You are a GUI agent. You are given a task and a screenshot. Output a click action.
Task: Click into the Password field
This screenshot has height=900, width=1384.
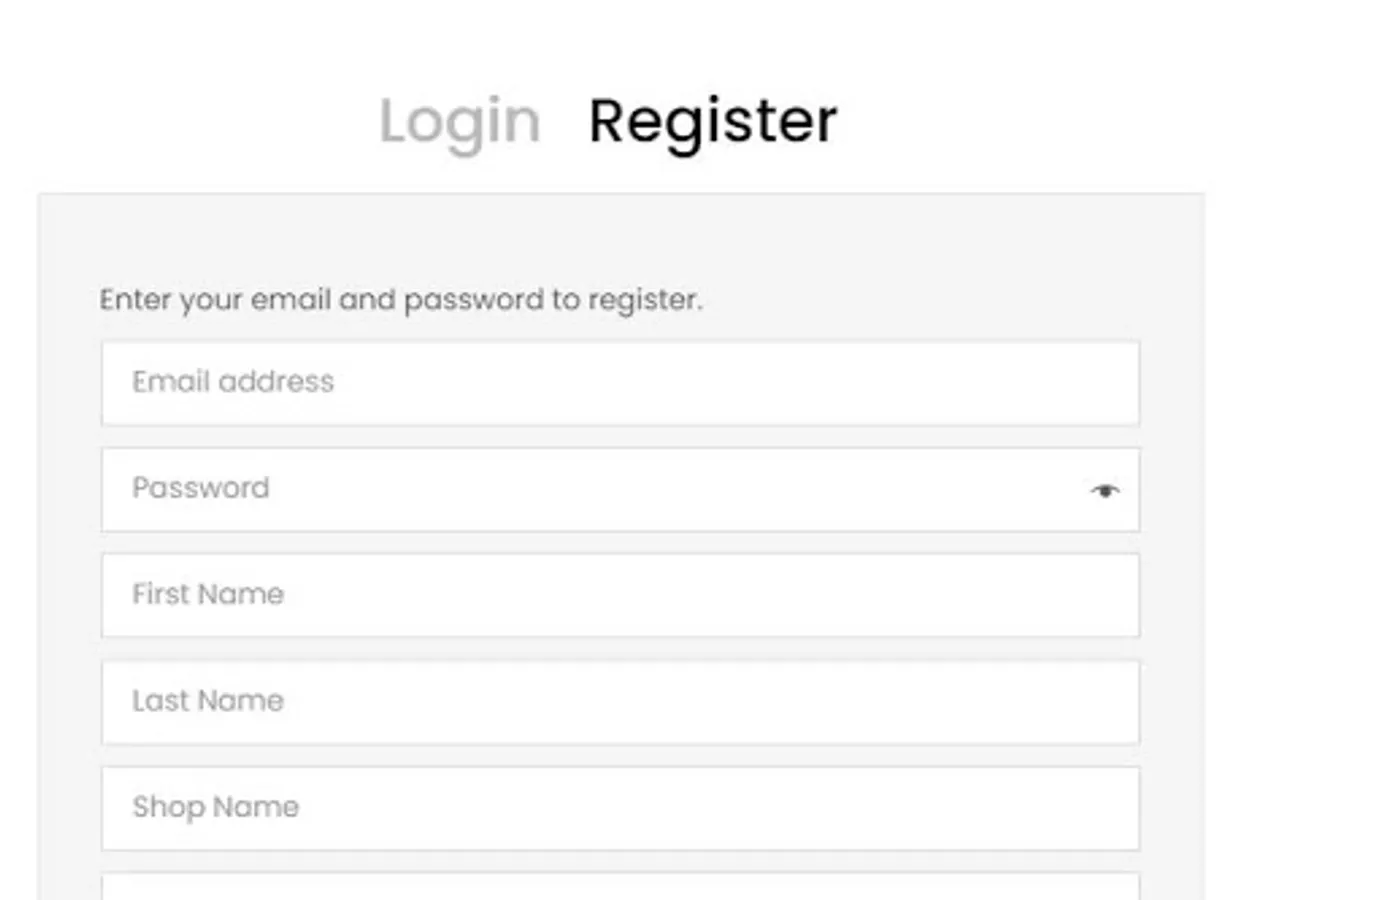coord(600,490)
